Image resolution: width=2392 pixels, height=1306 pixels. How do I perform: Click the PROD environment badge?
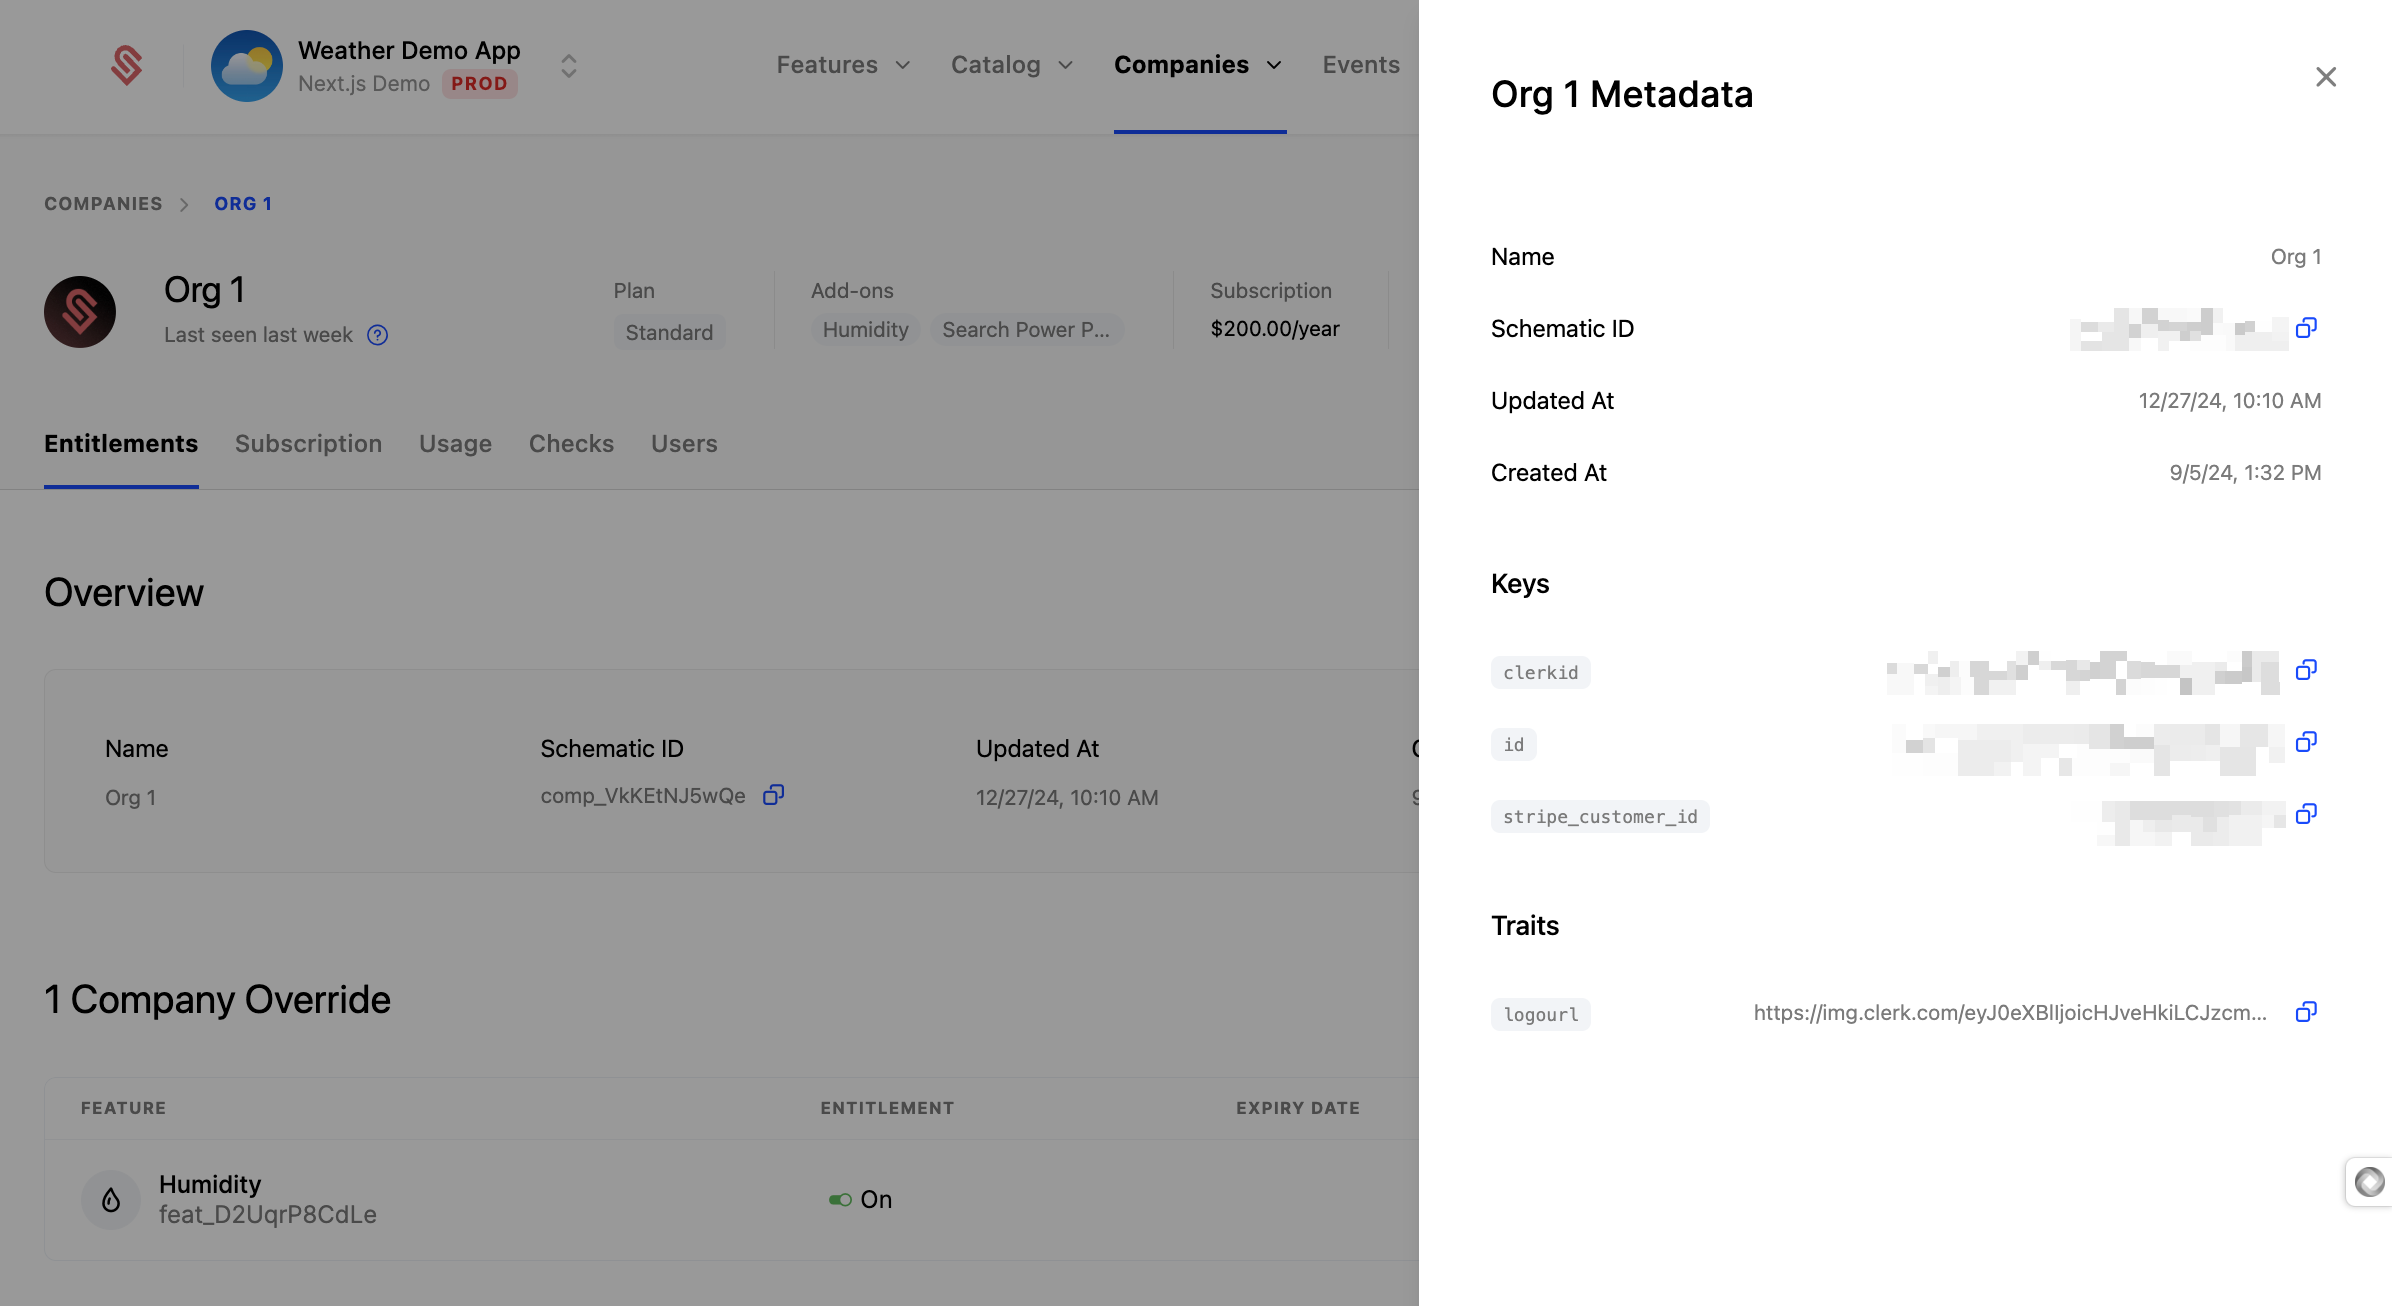coord(480,84)
